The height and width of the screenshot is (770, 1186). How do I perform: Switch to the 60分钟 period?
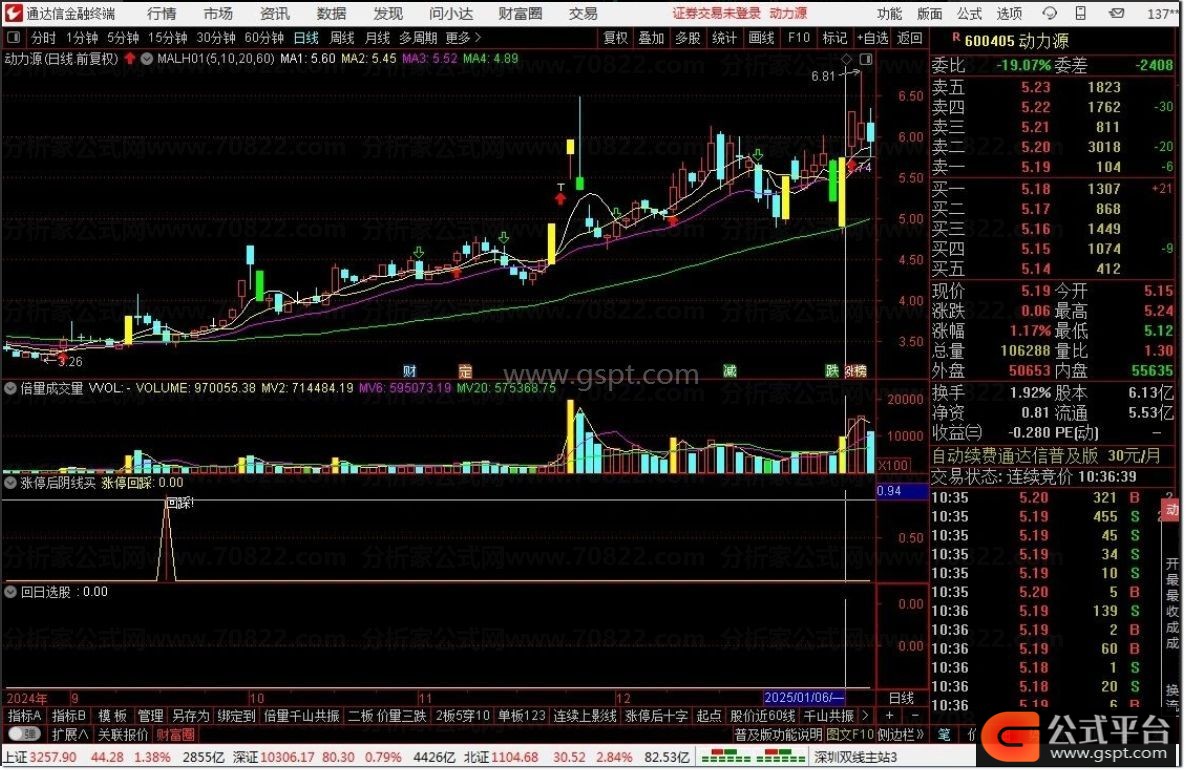264,38
